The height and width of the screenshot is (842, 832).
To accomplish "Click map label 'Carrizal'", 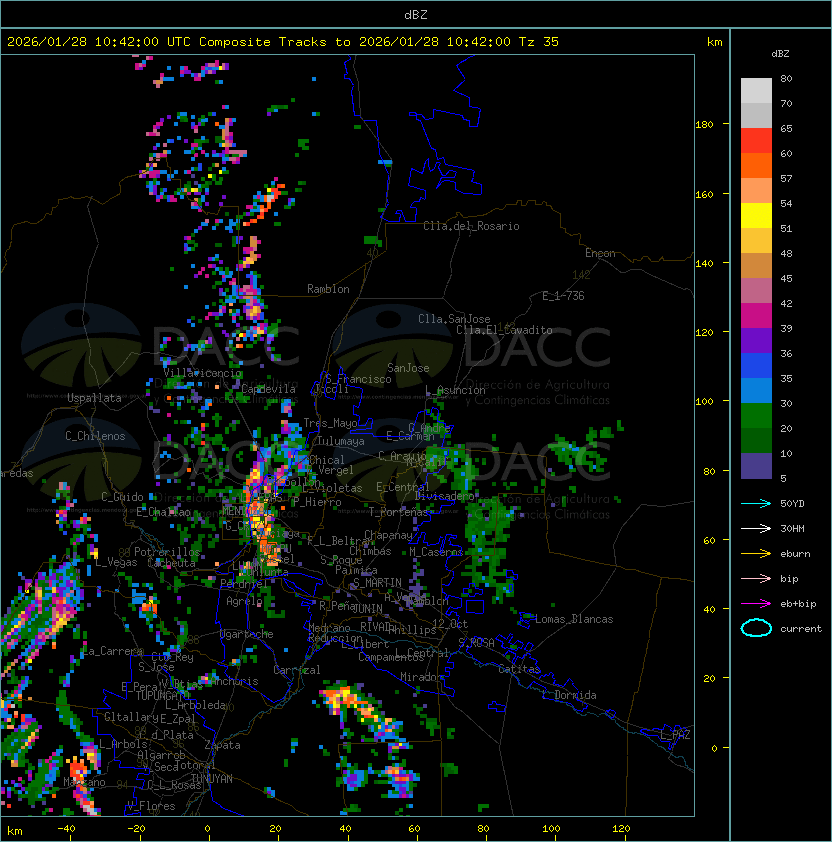I will tap(297, 670).
